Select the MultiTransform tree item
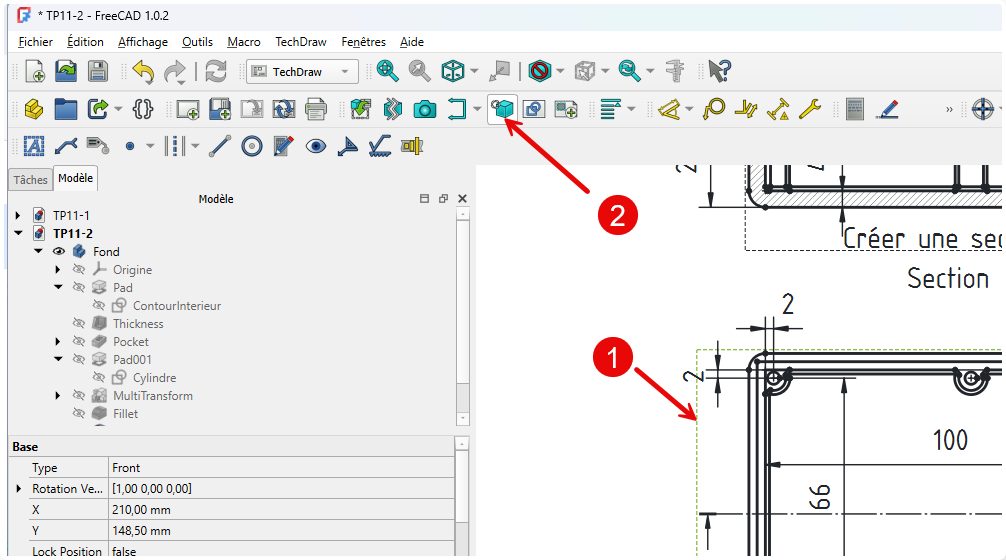The width and height of the screenshot is (1006, 560). pyautogui.click(x=152, y=396)
